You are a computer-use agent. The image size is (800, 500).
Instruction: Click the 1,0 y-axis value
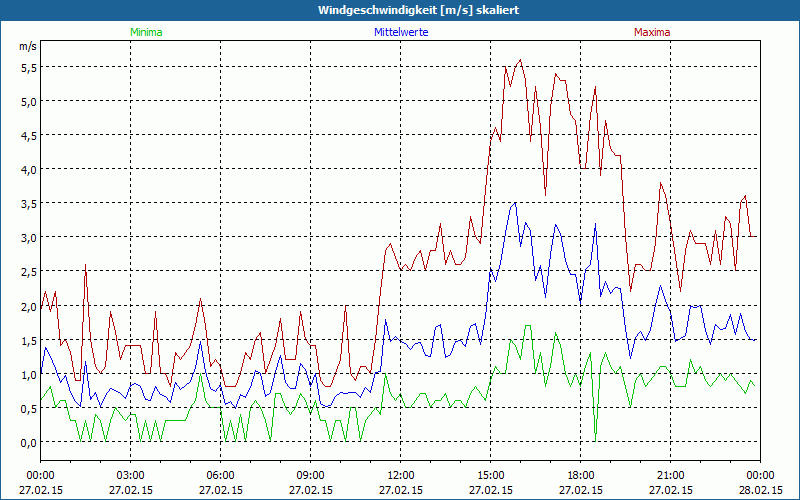(x=29, y=375)
